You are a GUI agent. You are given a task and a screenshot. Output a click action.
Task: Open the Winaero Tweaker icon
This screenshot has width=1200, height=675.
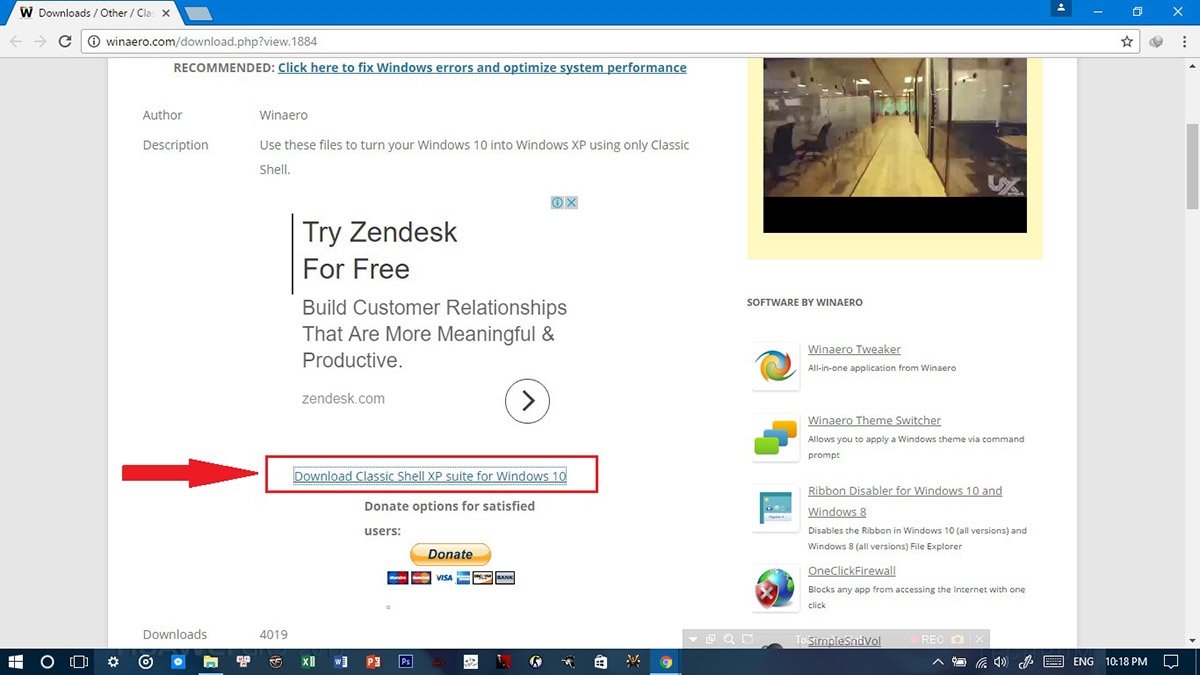coord(776,366)
